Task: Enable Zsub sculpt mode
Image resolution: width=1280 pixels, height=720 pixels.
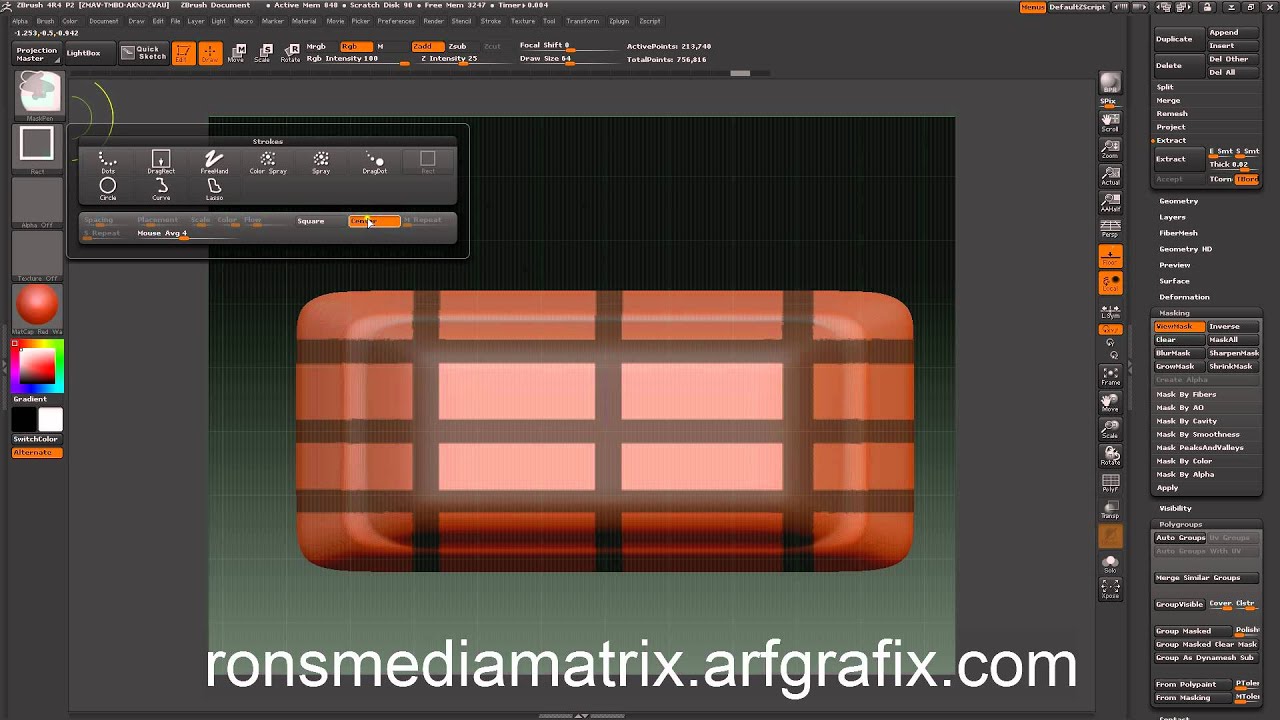Action: [457, 46]
